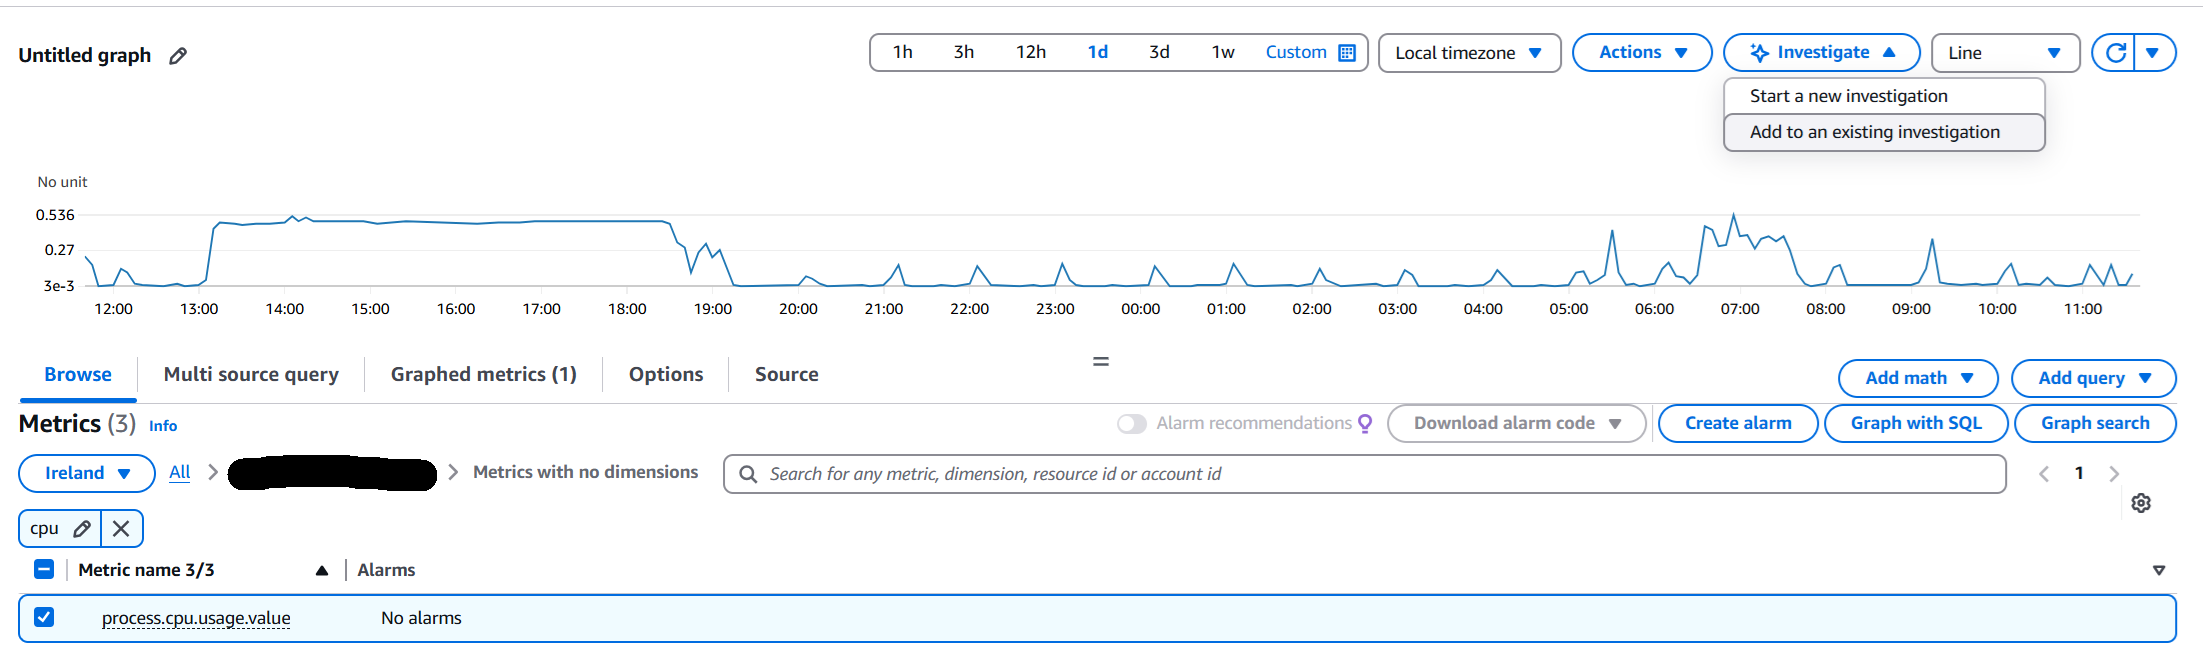Focus the metric search input field

pos(1365,474)
